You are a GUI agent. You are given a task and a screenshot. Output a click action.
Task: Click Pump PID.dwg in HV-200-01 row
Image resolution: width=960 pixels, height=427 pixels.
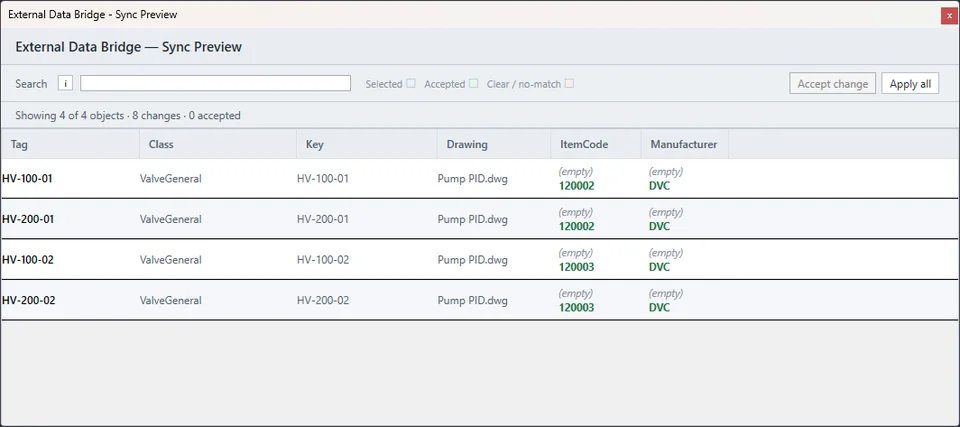click(473, 219)
